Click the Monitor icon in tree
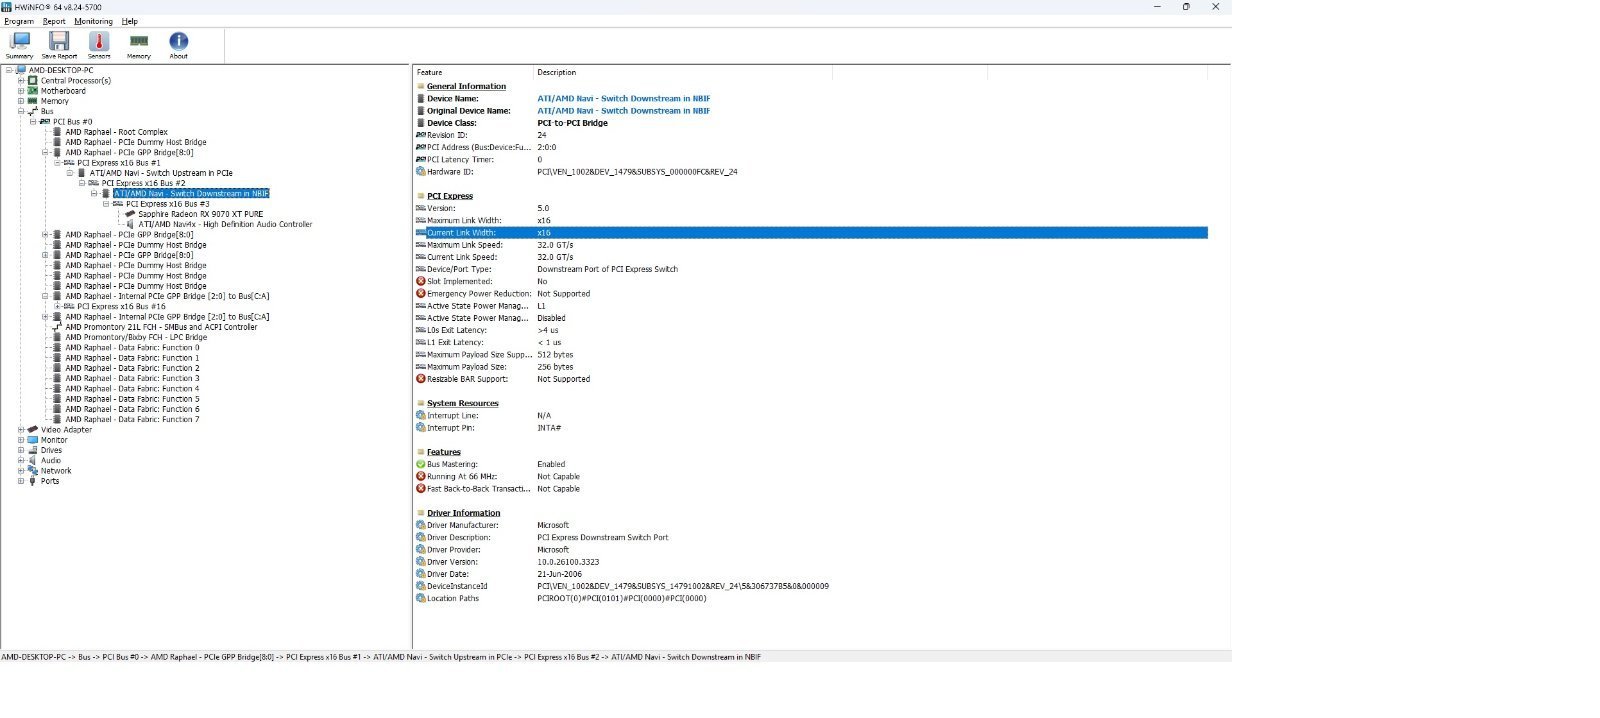Screen dimensions: 1600x718 pyautogui.click(x=33, y=440)
